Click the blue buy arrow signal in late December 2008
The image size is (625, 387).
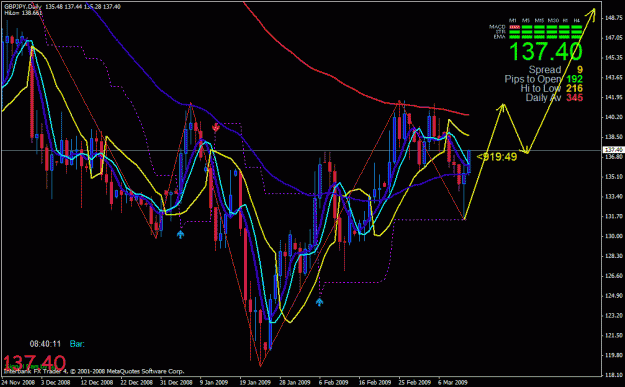click(181, 234)
